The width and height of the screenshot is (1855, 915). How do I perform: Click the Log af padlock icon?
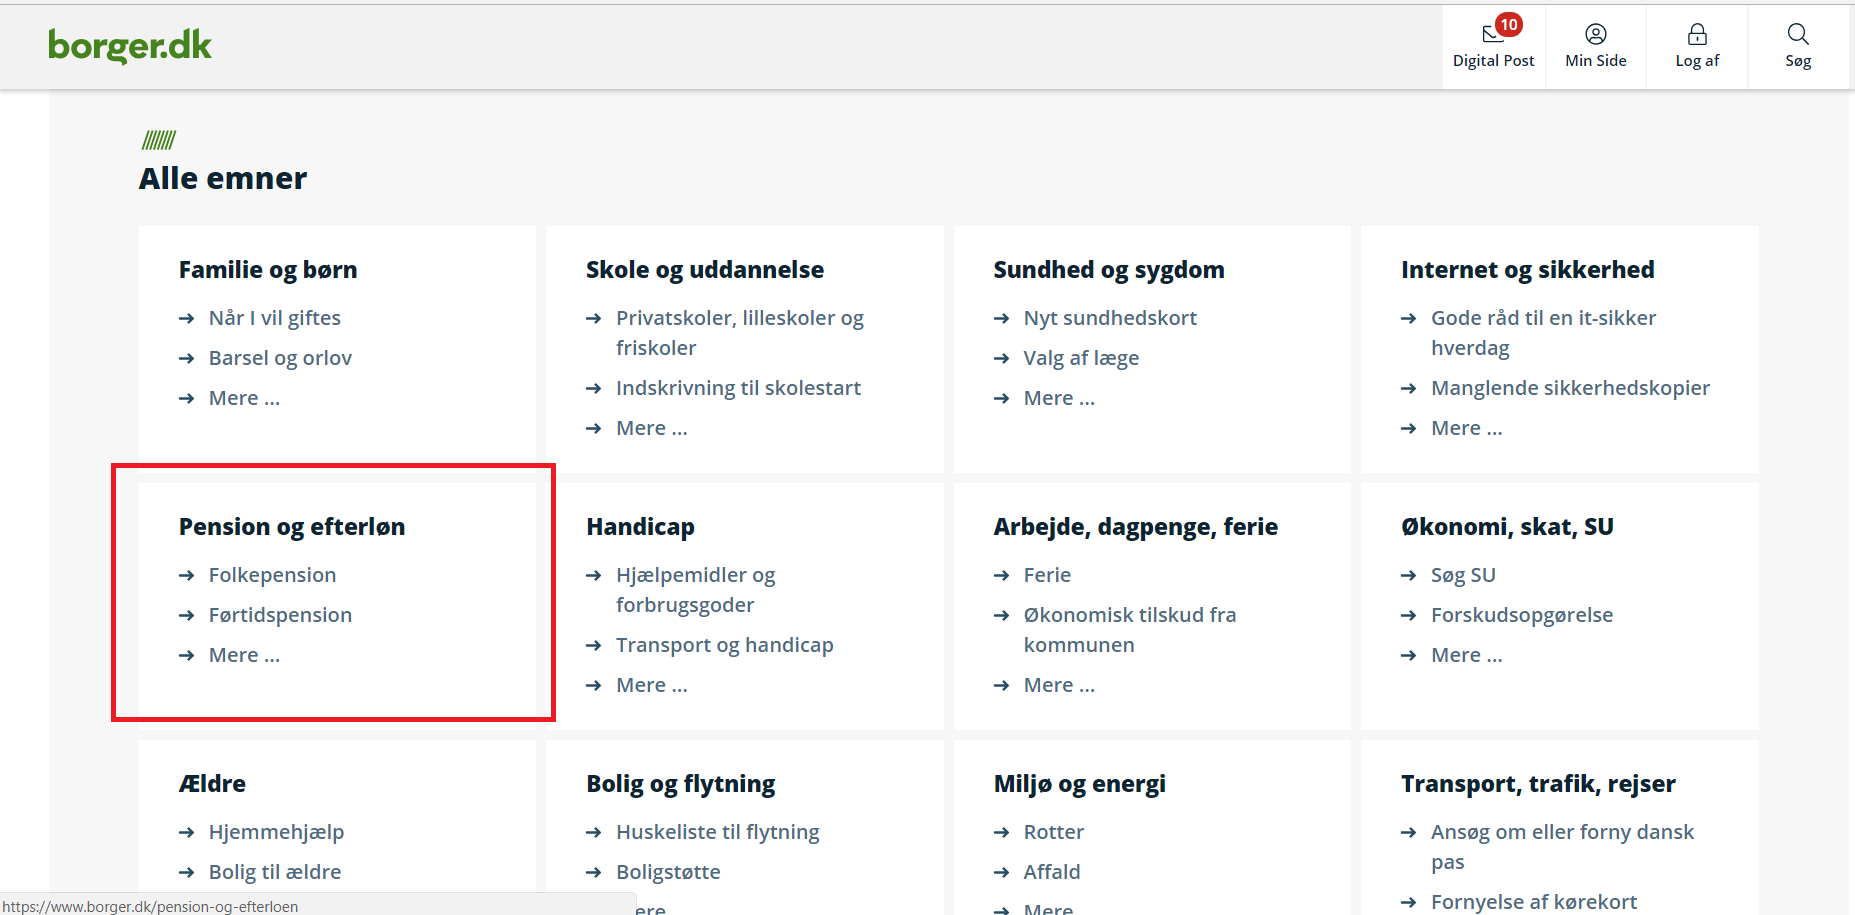(x=1697, y=34)
